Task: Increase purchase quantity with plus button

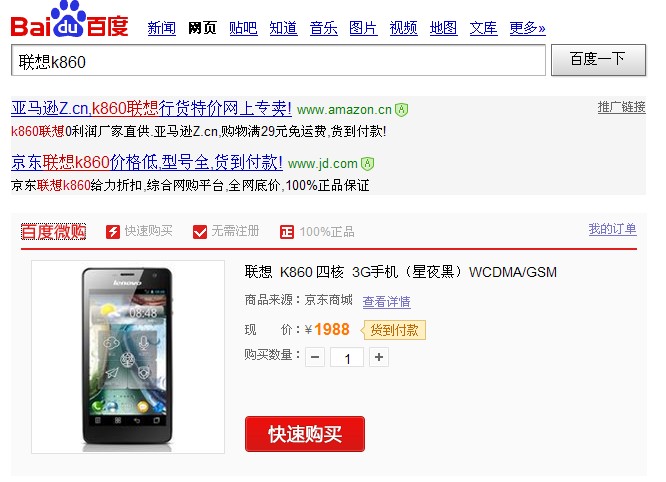Action: click(379, 357)
